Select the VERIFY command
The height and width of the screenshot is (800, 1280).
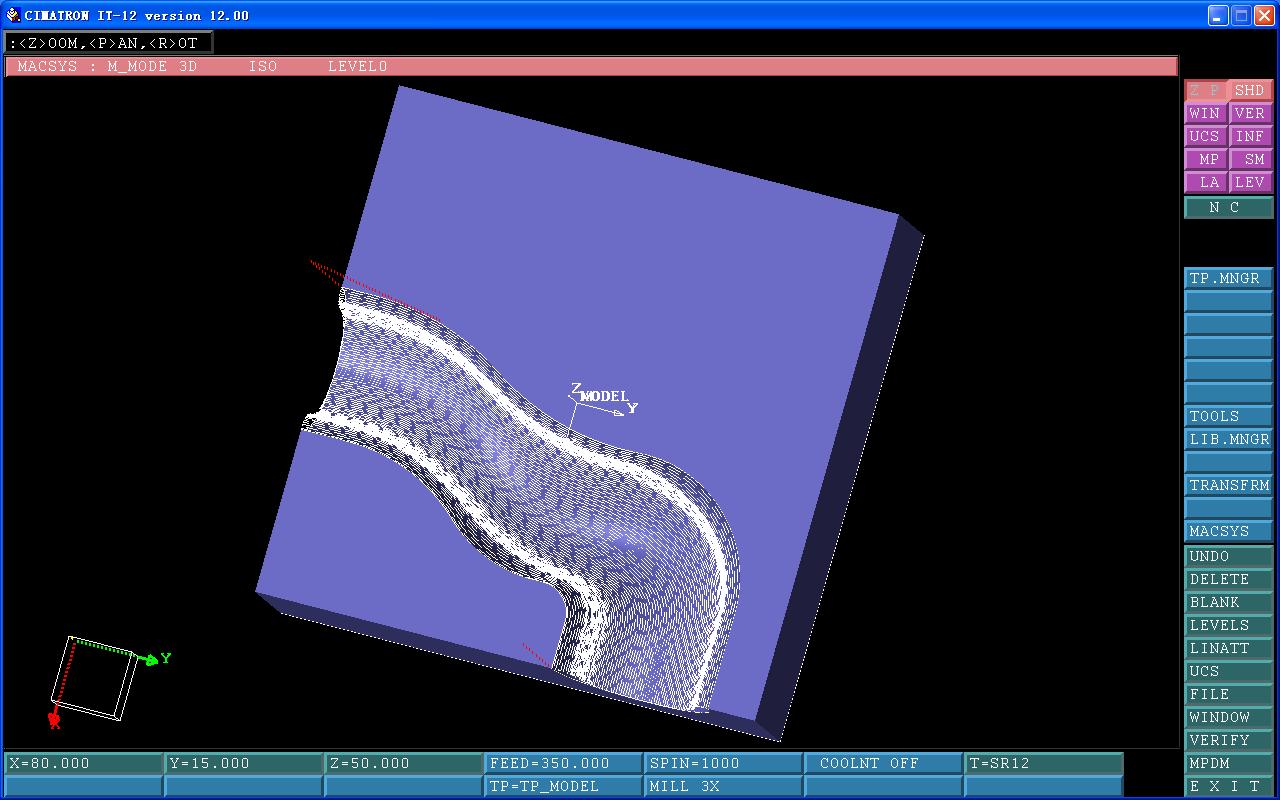[x=1228, y=740]
